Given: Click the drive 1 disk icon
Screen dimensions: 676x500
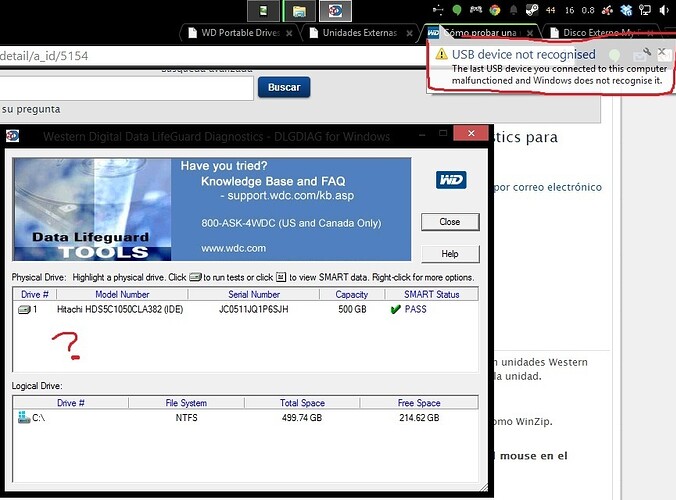Looking at the screenshot, I should coord(24,309).
